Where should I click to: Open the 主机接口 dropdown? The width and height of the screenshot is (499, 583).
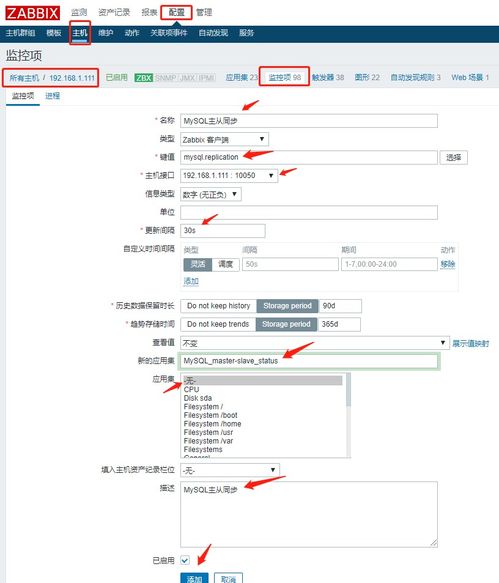click(229, 175)
